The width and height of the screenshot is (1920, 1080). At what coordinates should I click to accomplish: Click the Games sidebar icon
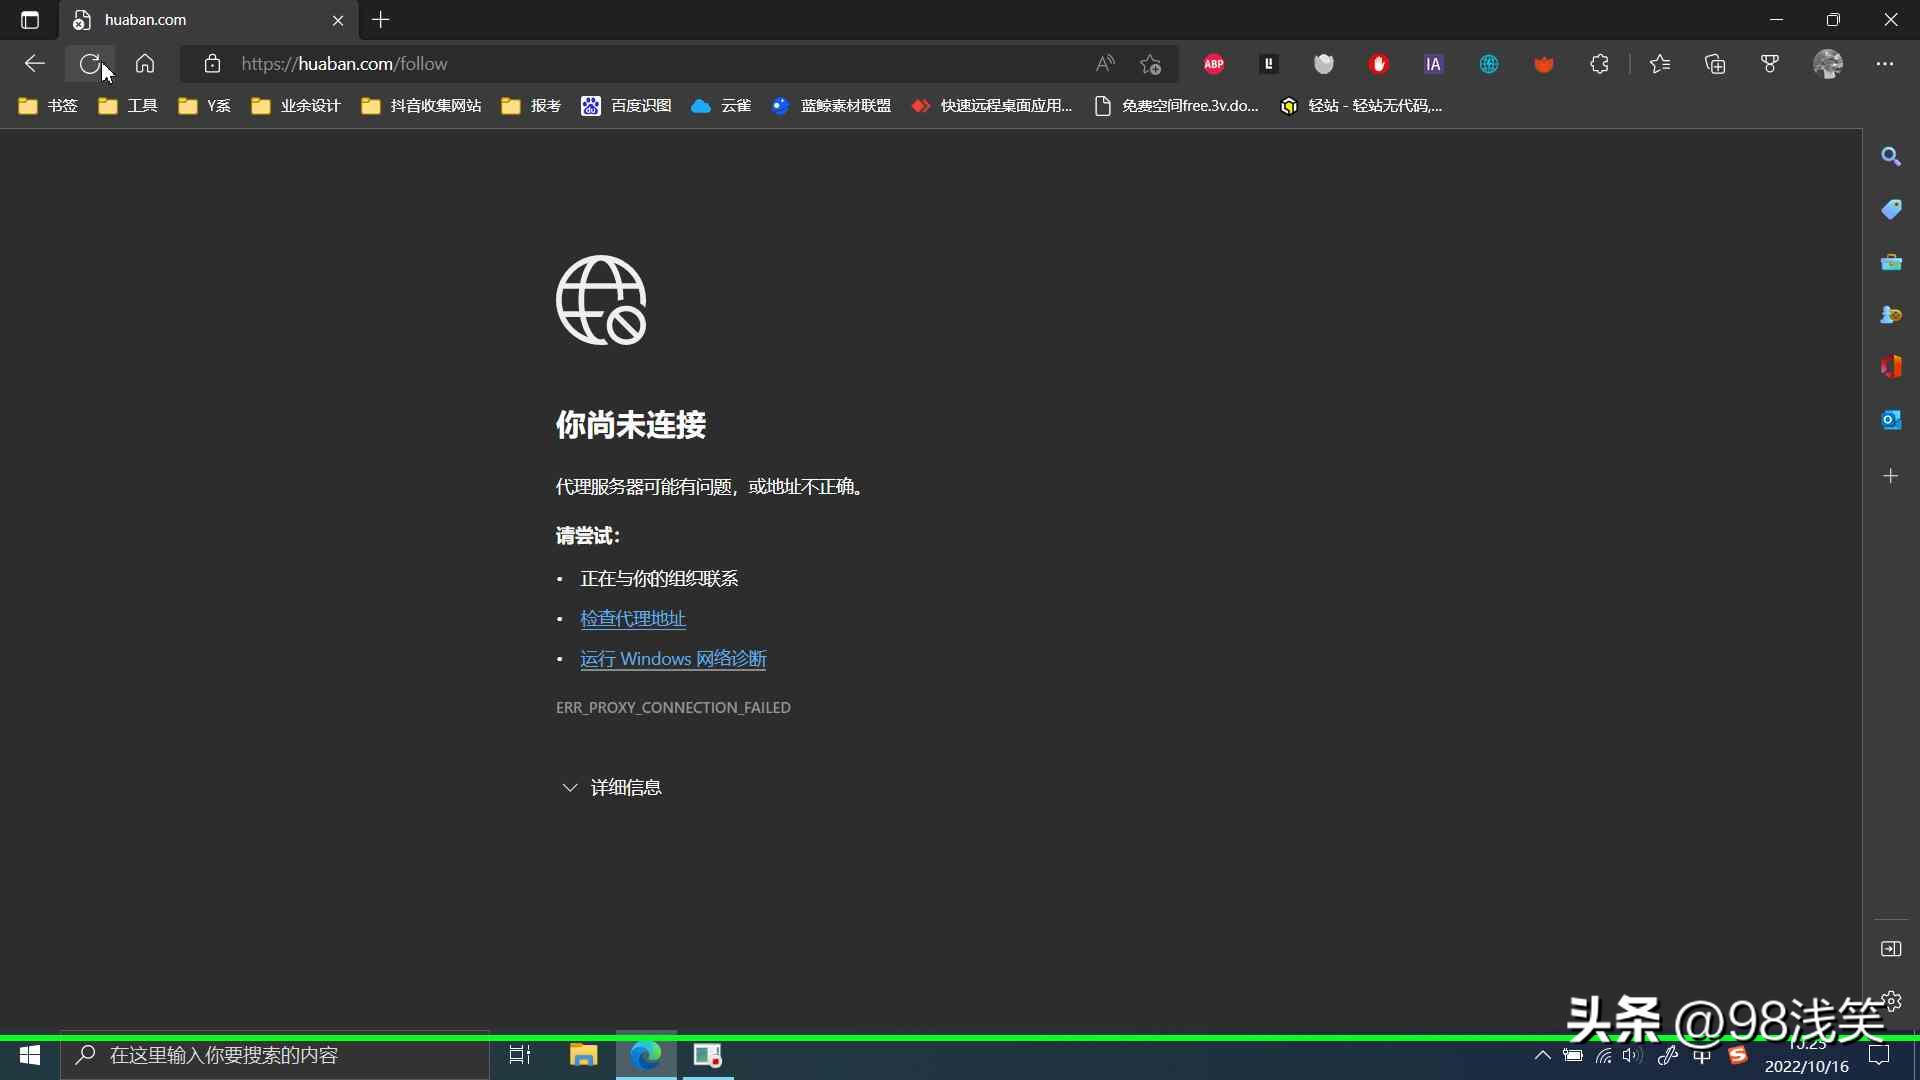pyautogui.click(x=1893, y=314)
